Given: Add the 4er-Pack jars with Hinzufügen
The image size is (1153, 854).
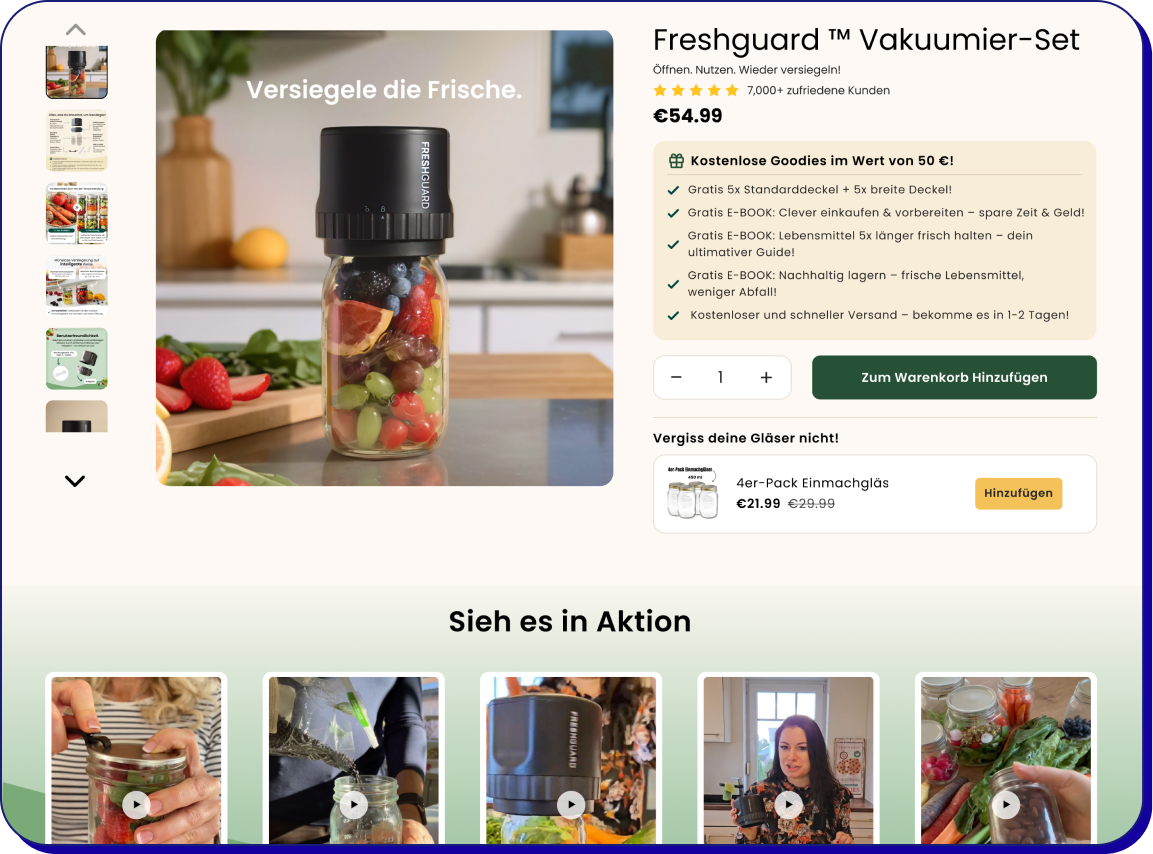Looking at the screenshot, I should click(1018, 494).
